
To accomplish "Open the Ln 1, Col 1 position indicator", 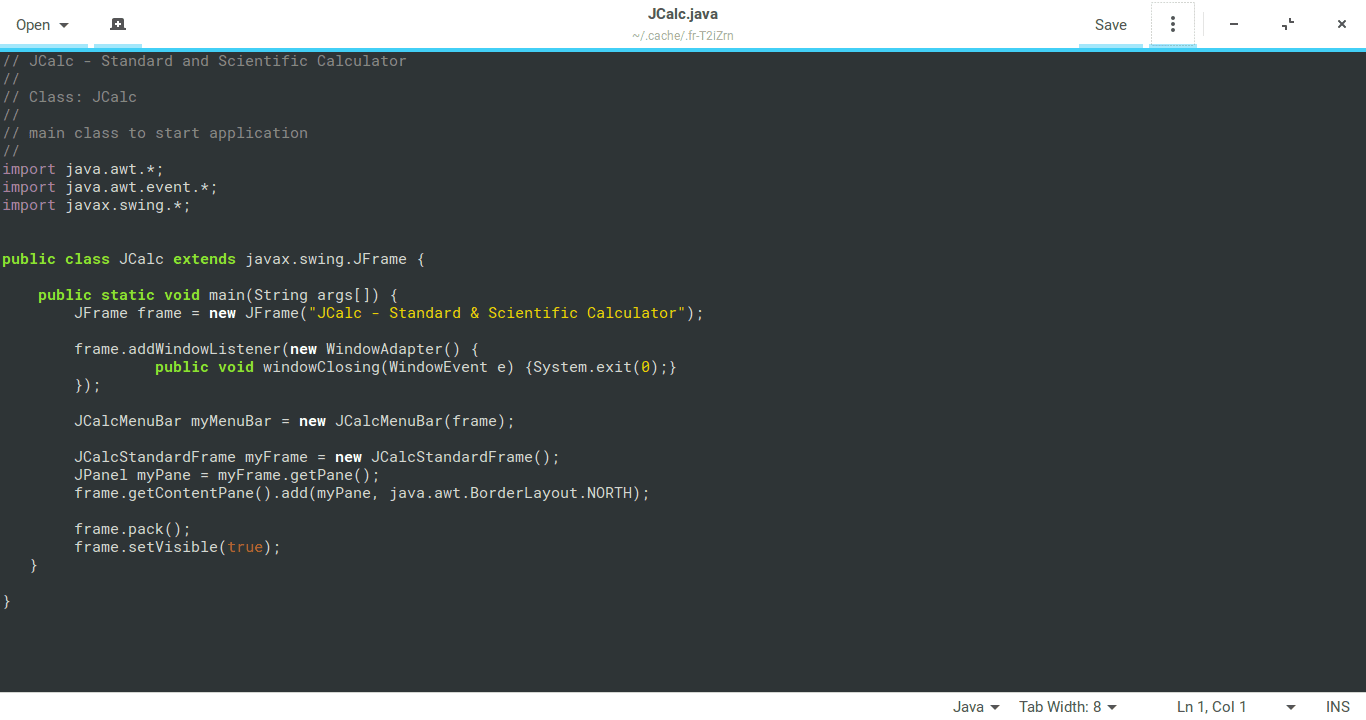I will point(1236,707).
